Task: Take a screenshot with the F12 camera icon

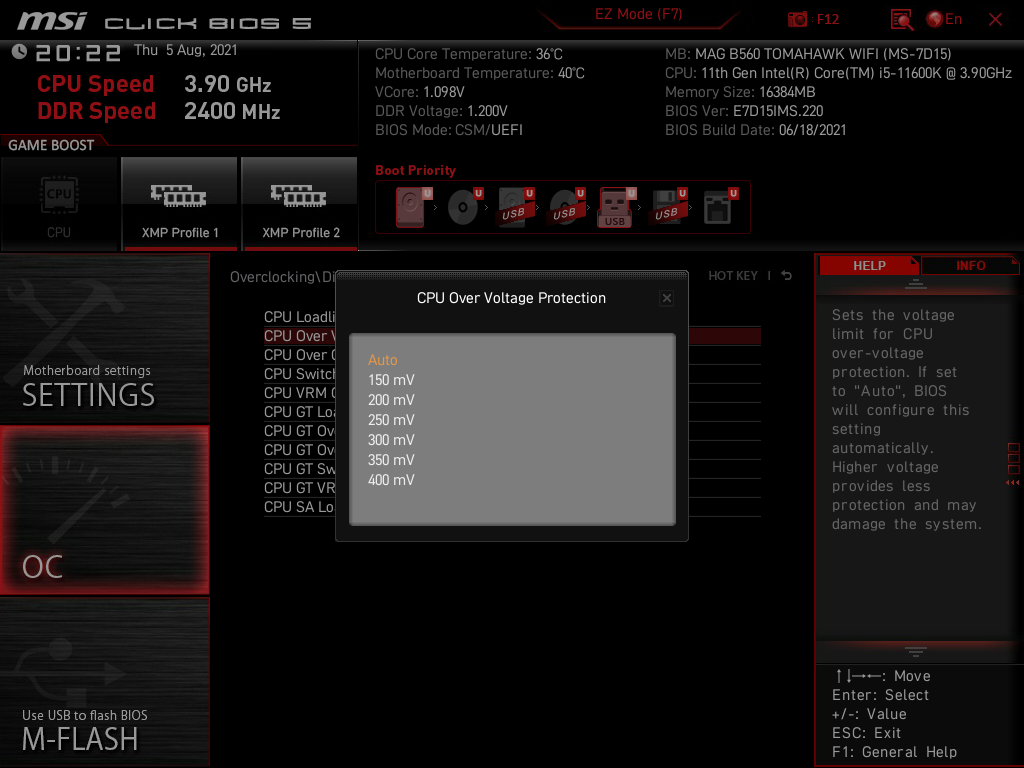Action: click(797, 19)
